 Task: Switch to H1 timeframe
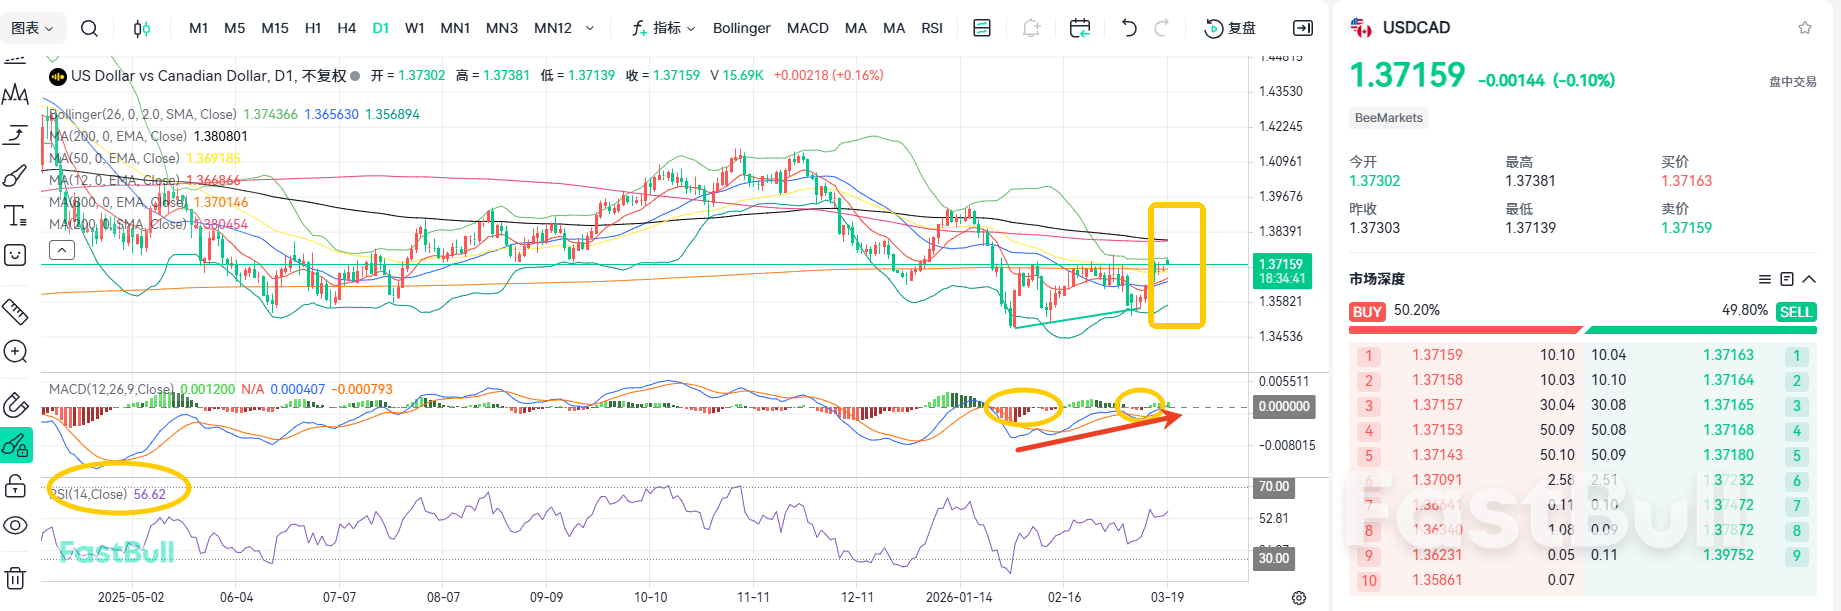(313, 28)
